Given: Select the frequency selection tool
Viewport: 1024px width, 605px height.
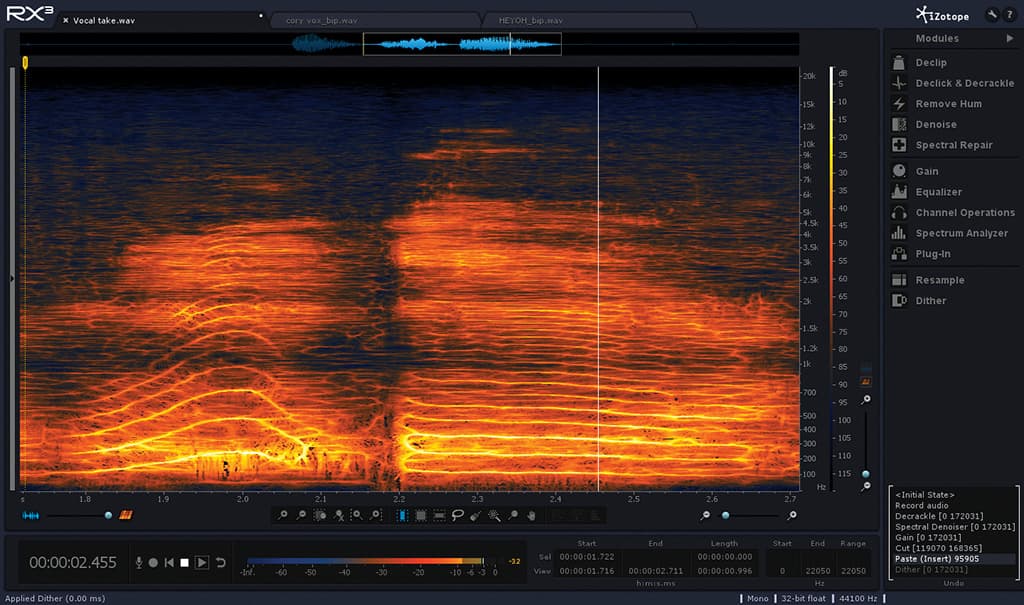Looking at the screenshot, I should 440,515.
